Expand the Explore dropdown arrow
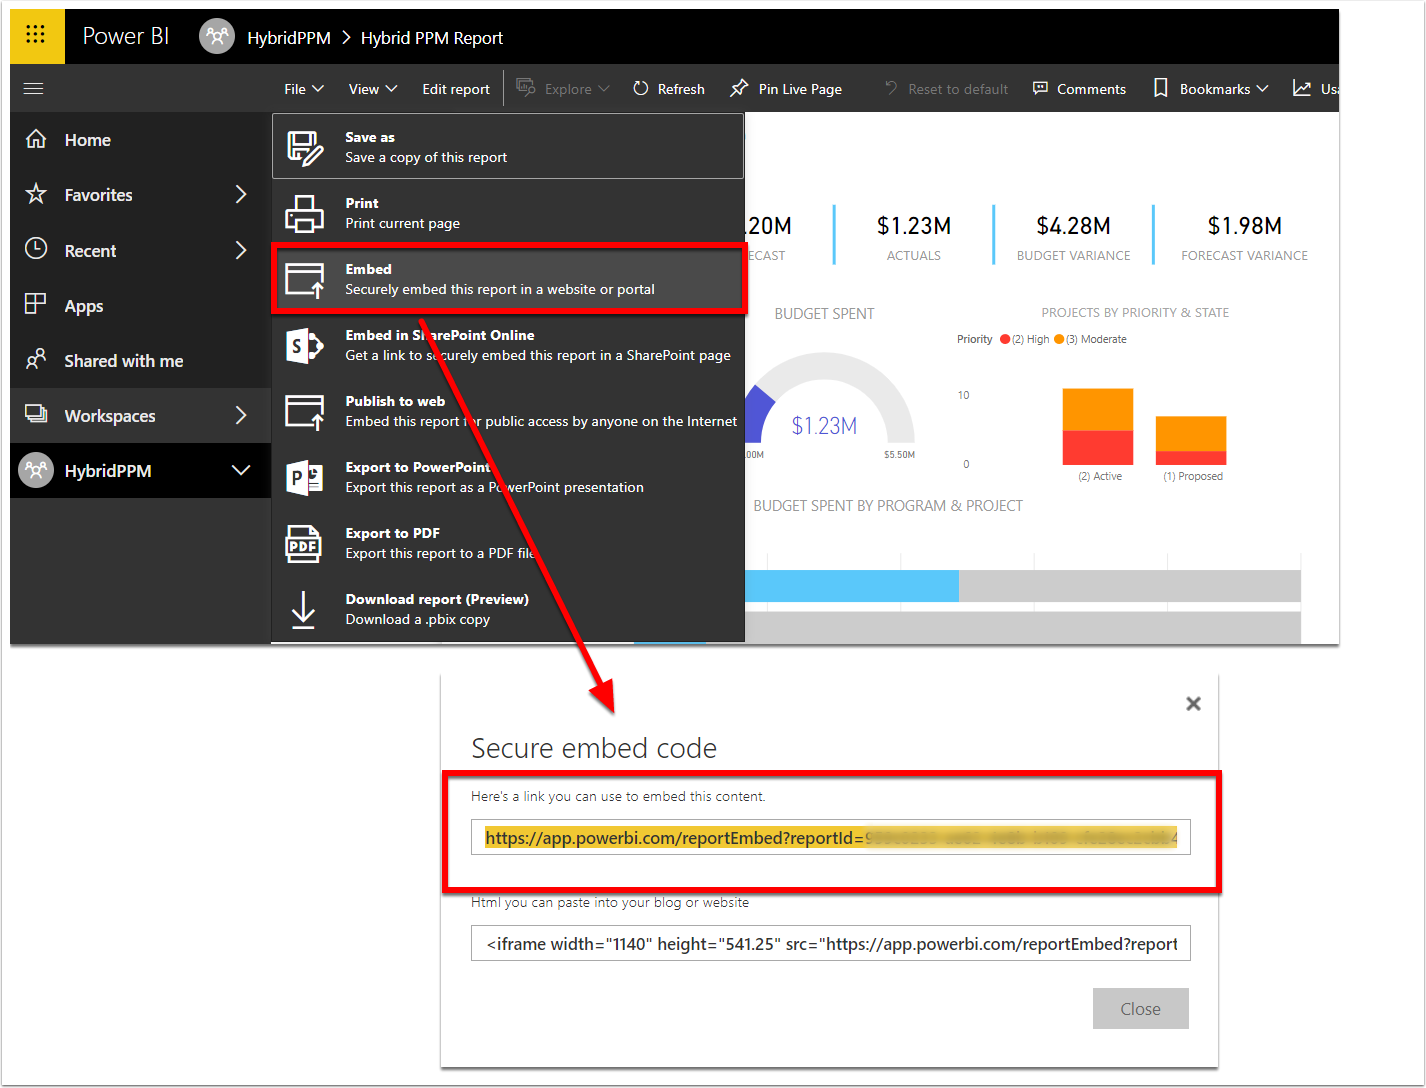 (x=604, y=89)
